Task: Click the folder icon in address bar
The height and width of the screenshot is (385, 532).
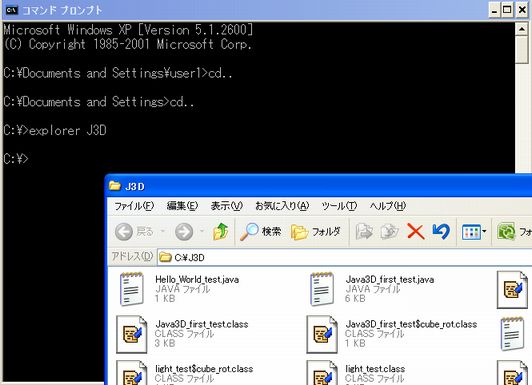Action: point(165,257)
